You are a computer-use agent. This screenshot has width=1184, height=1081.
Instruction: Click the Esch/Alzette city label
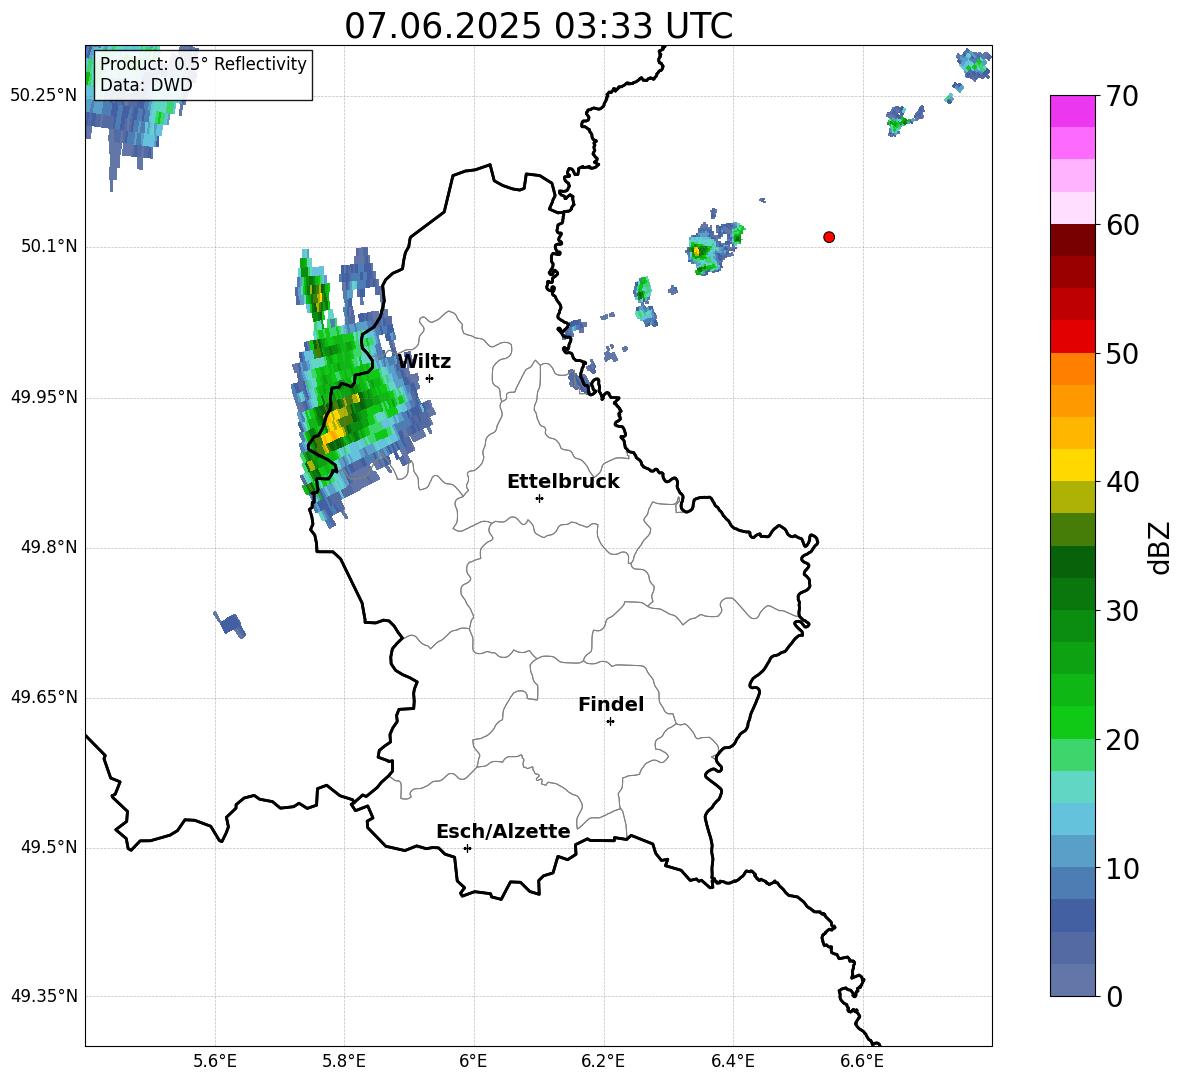[x=504, y=831]
